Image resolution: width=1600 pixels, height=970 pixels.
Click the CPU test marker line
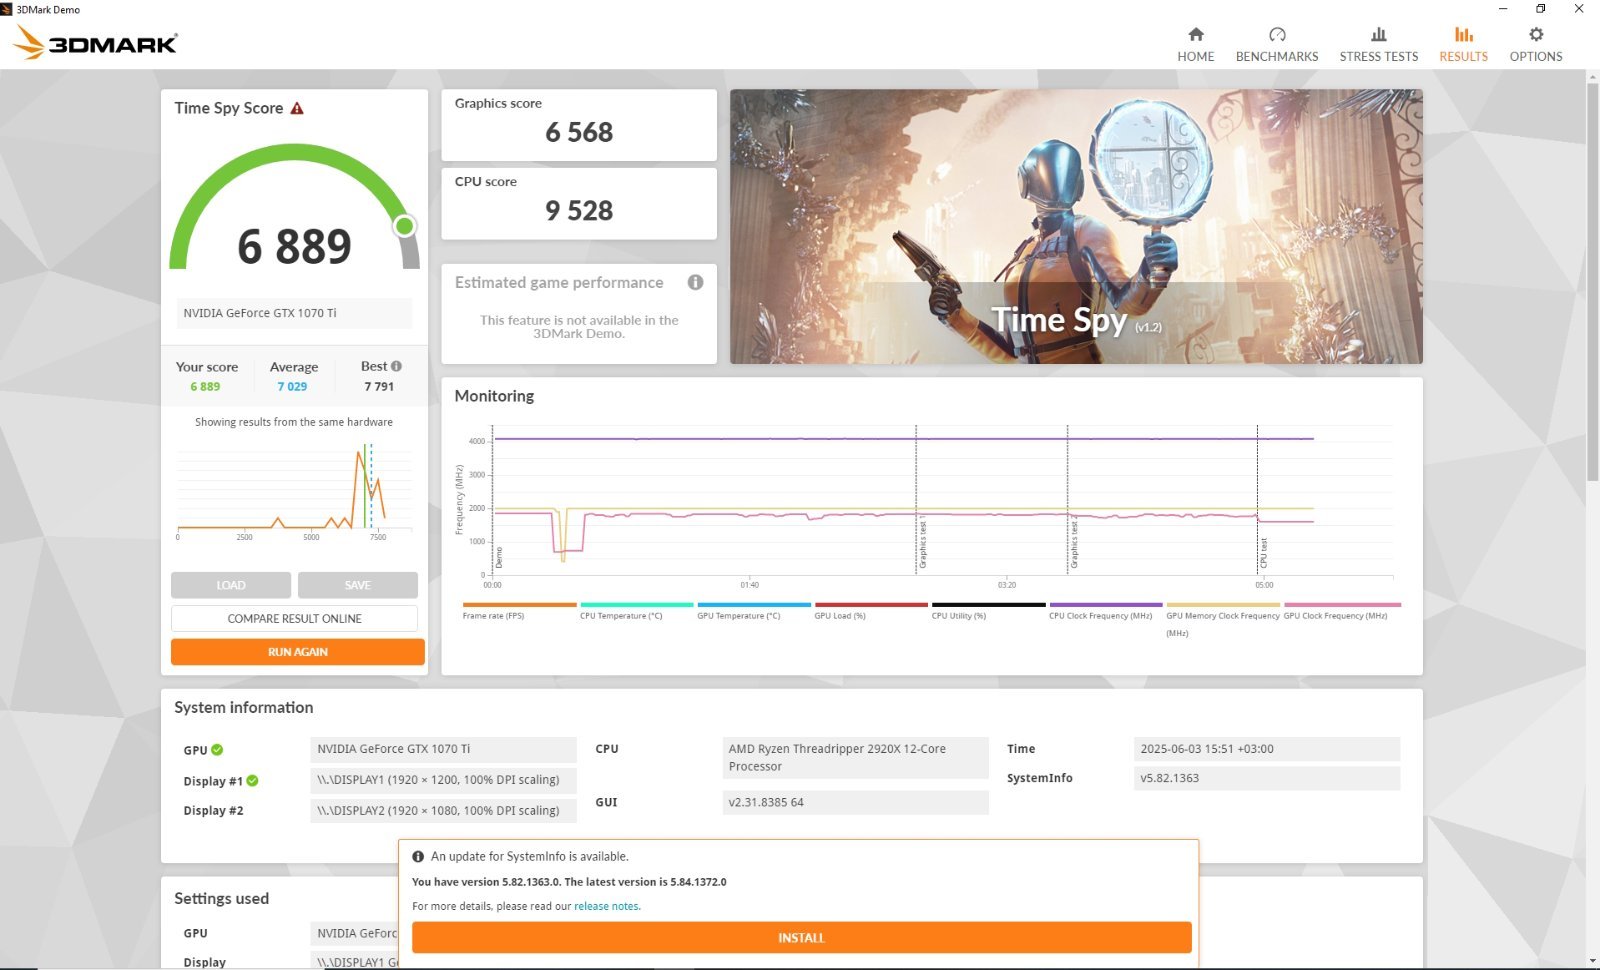tap(1258, 500)
